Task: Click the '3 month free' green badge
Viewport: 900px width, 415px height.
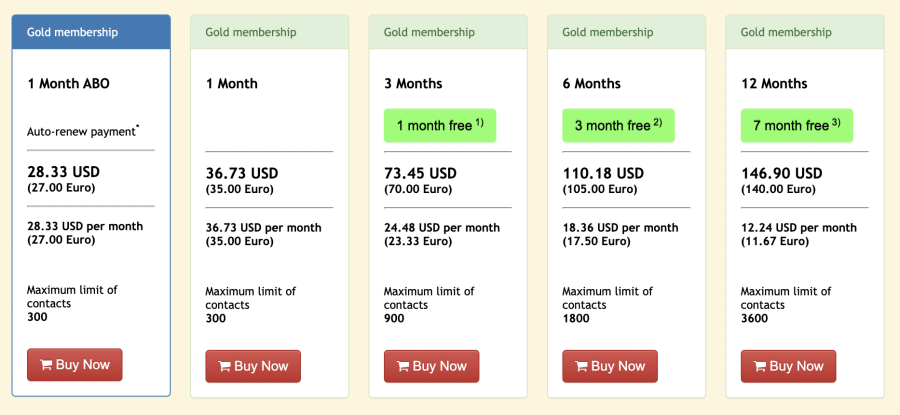Action: pos(618,126)
